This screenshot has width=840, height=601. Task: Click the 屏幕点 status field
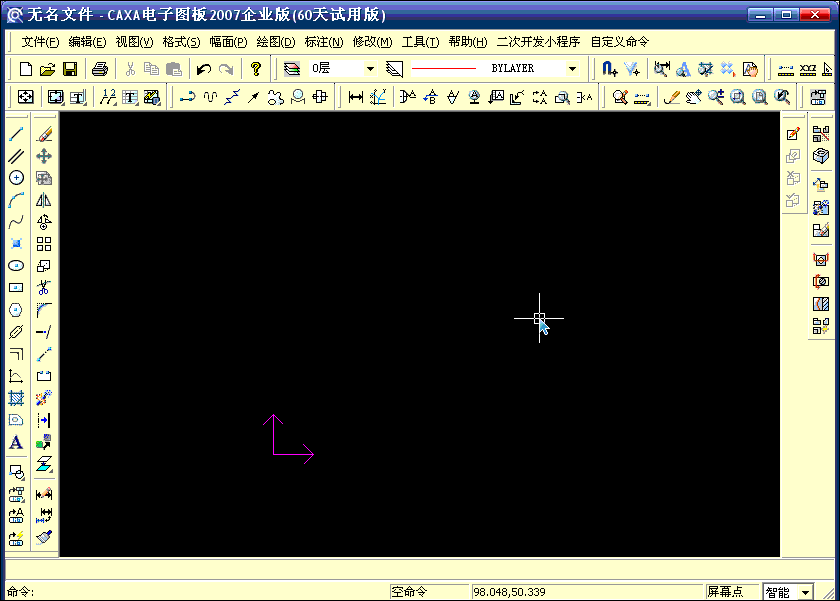click(732, 592)
